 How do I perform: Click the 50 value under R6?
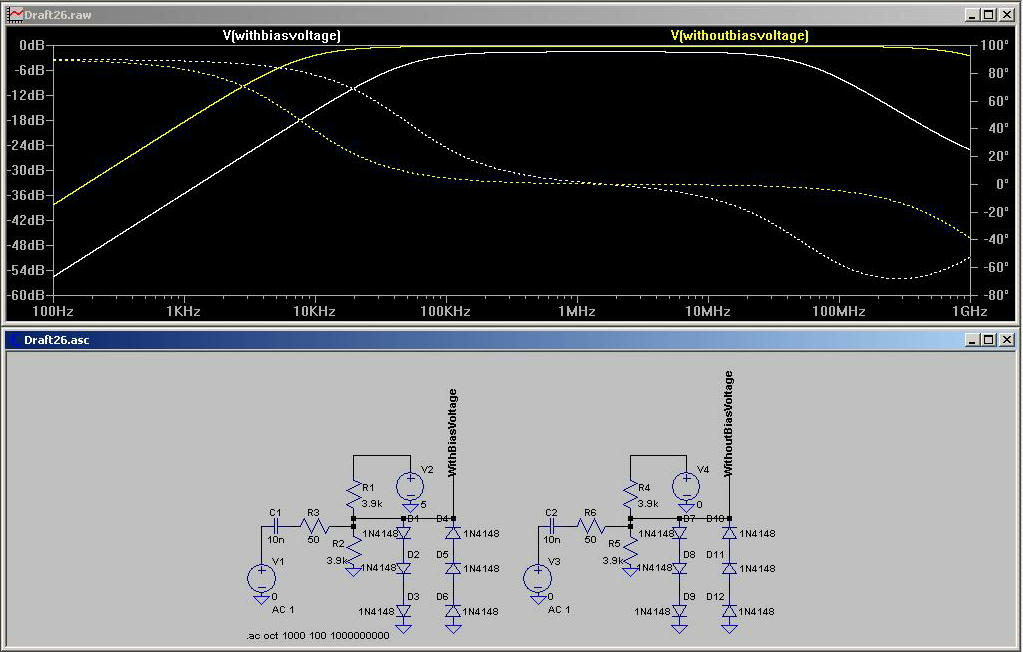point(590,540)
